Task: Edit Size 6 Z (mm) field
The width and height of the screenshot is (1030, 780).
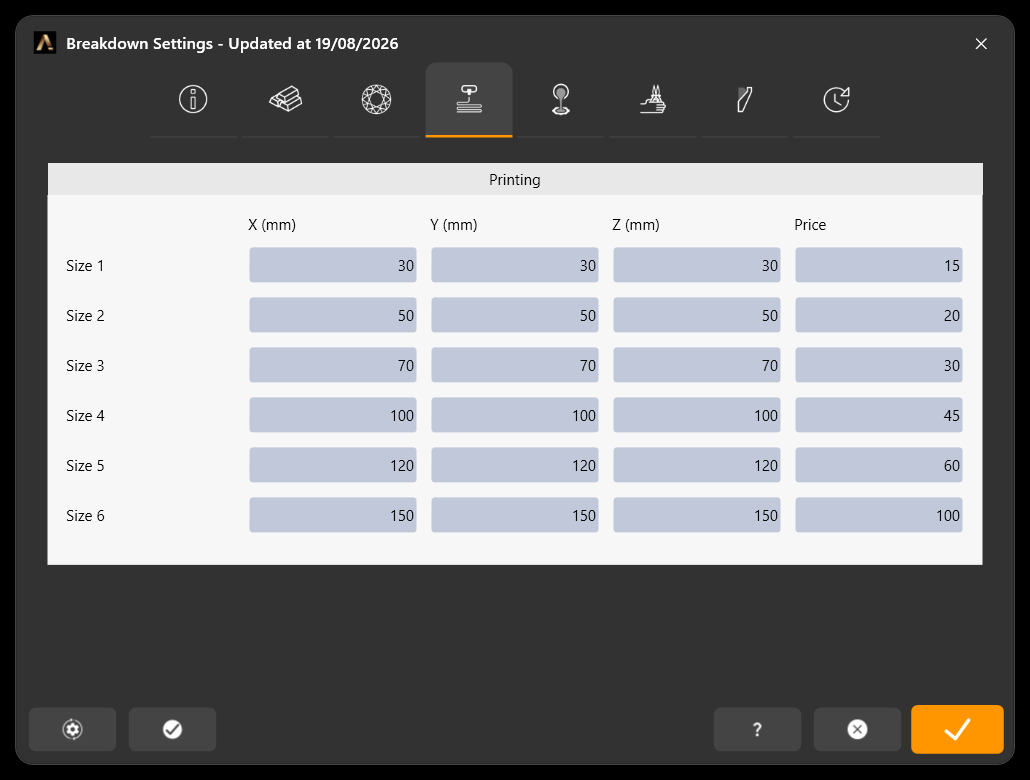Action: pyautogui.click(x=697, y=515)
